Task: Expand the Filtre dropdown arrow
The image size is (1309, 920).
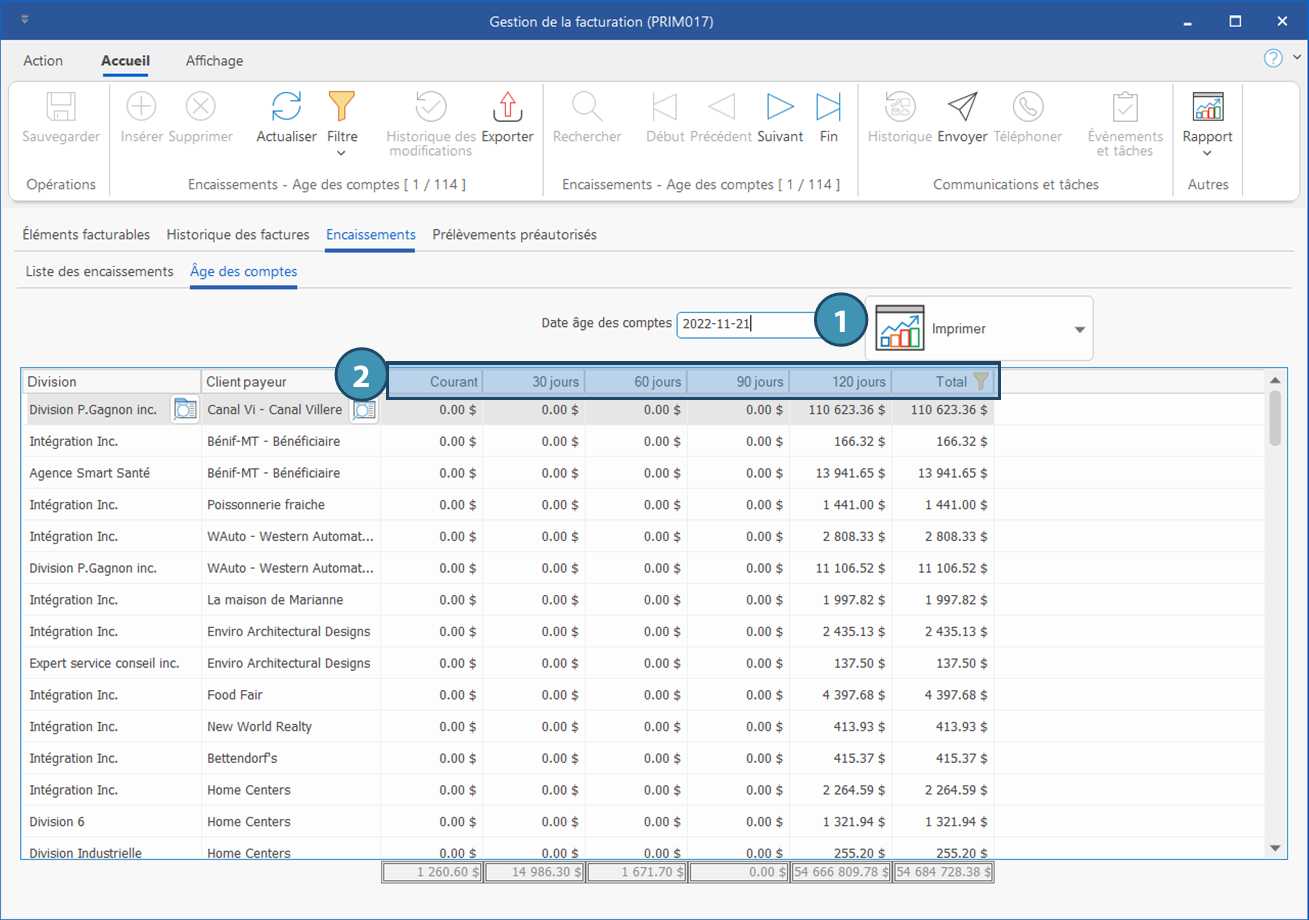Action: coord(342,153)
